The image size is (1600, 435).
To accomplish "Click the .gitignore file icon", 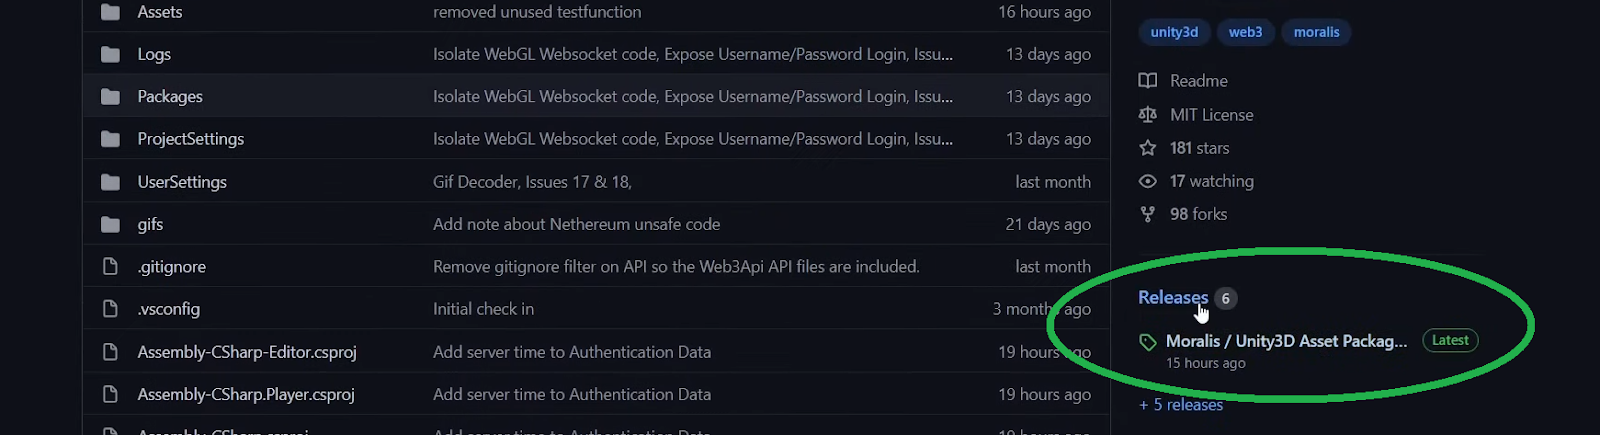I will [x=110, y=267].
